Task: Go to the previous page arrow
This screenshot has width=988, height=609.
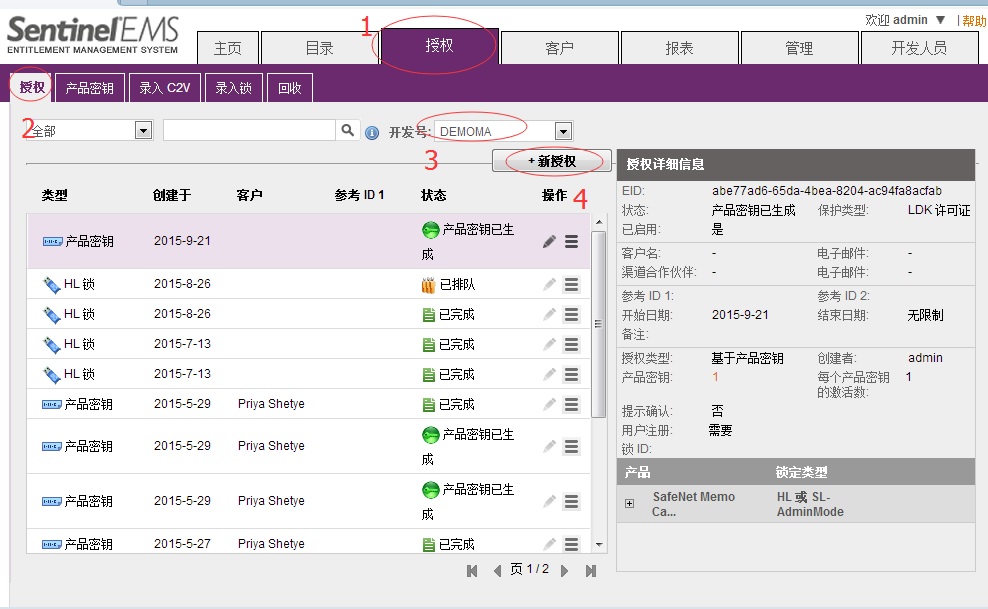Action: pyautogui.click(x=497, y=571)
